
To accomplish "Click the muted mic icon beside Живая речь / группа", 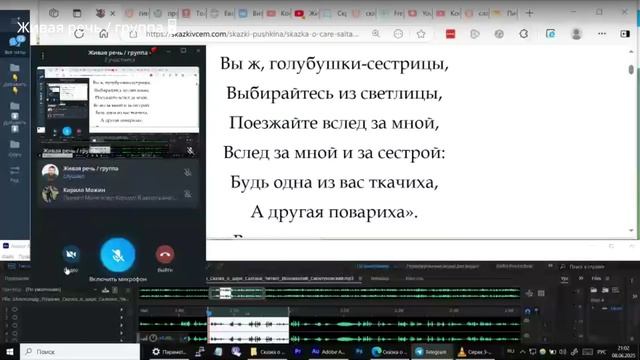I will 188,173.
